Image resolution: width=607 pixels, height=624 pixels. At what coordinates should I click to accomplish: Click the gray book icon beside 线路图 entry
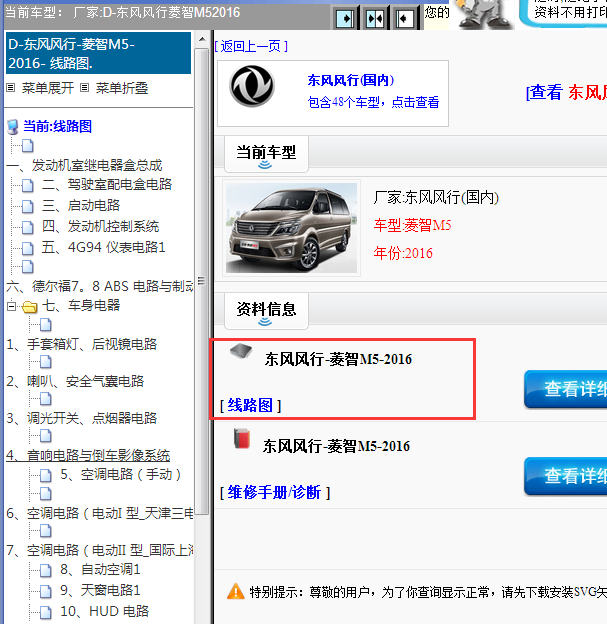[241, 351]
